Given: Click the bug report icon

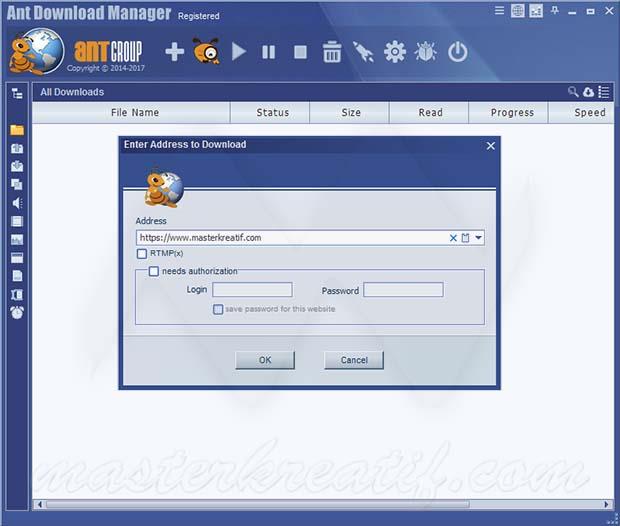Looking at the screenshot, I should point(425,52).
